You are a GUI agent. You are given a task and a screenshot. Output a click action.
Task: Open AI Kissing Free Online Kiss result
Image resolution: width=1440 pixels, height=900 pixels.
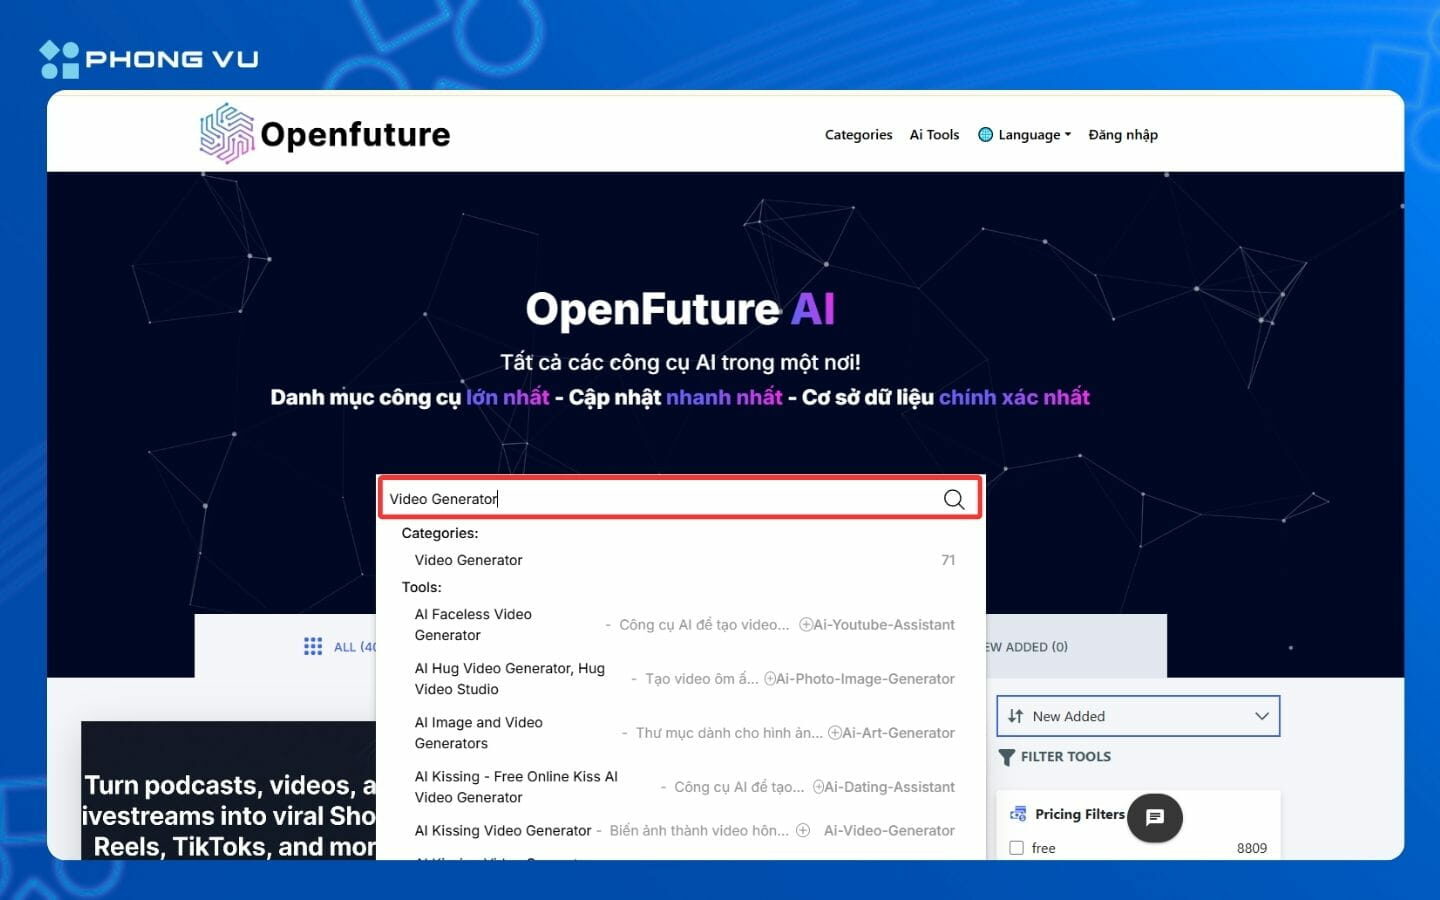click(516, 787)
